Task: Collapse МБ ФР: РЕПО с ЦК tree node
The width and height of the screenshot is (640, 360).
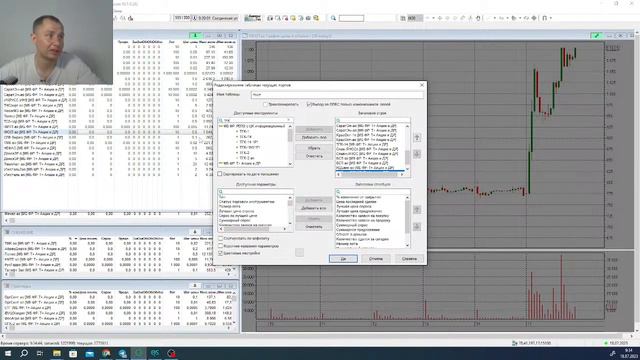Action: point(221,126)
